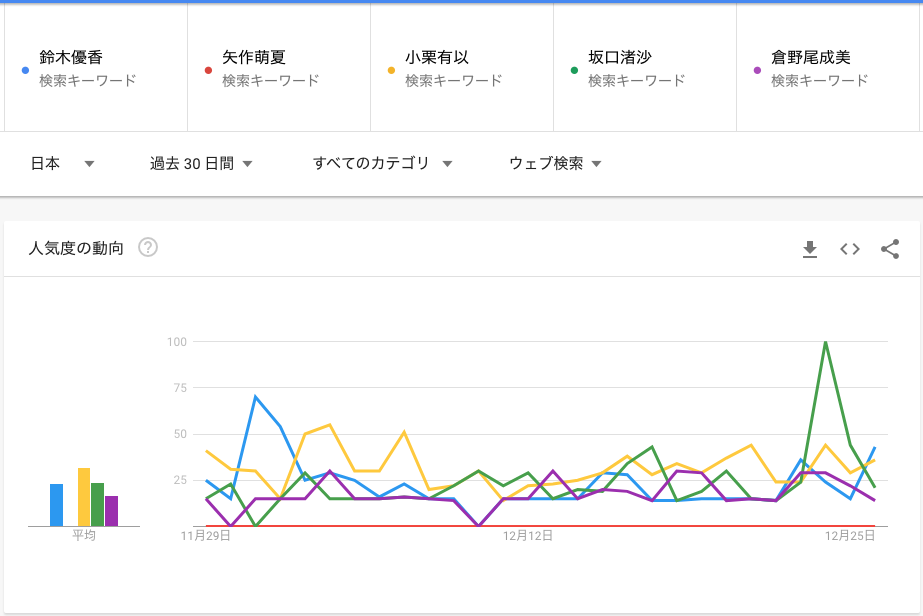
Task: Click the green line peak at 100
Action: [x=825, y=343]
